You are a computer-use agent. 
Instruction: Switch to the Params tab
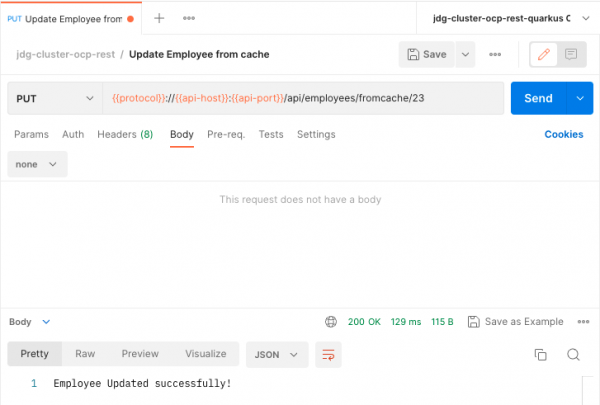31,134
